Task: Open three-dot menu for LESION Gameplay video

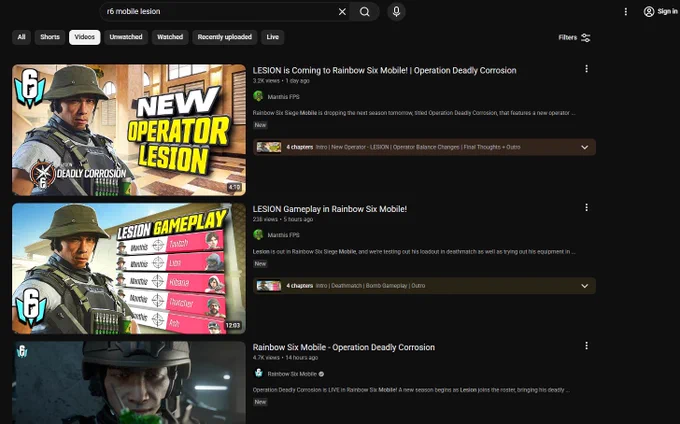Action: (x=586, y=208)
